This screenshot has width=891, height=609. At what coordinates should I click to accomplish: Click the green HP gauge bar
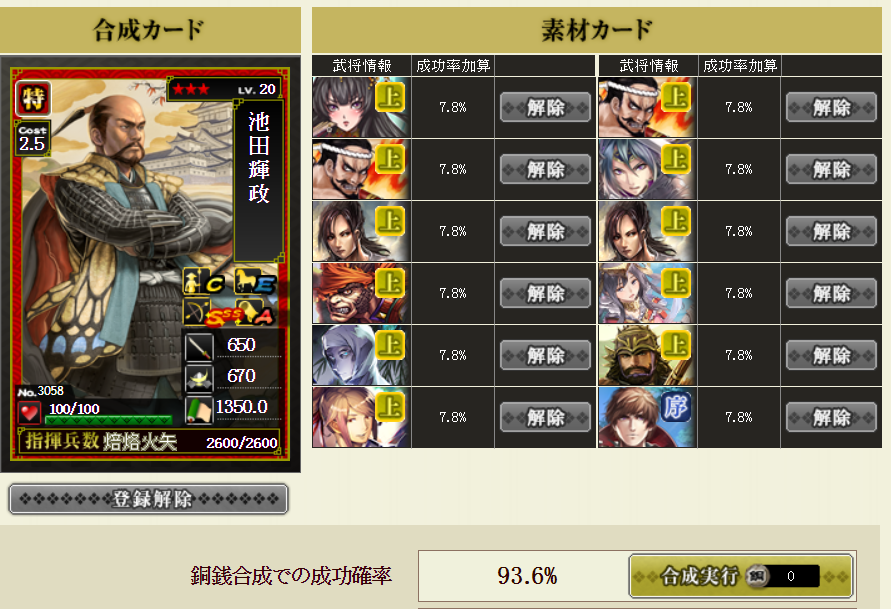(108, 420)
